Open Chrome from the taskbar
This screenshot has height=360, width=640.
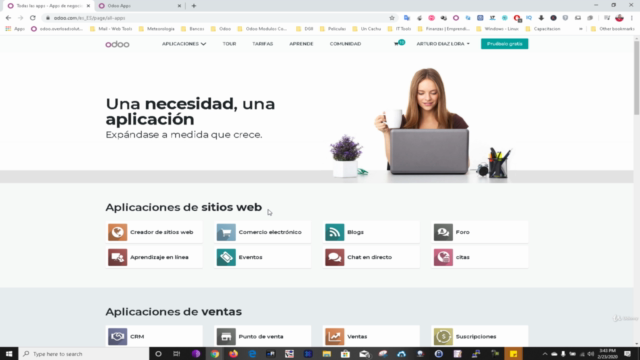pyautogui.click(x=215, y=354)
